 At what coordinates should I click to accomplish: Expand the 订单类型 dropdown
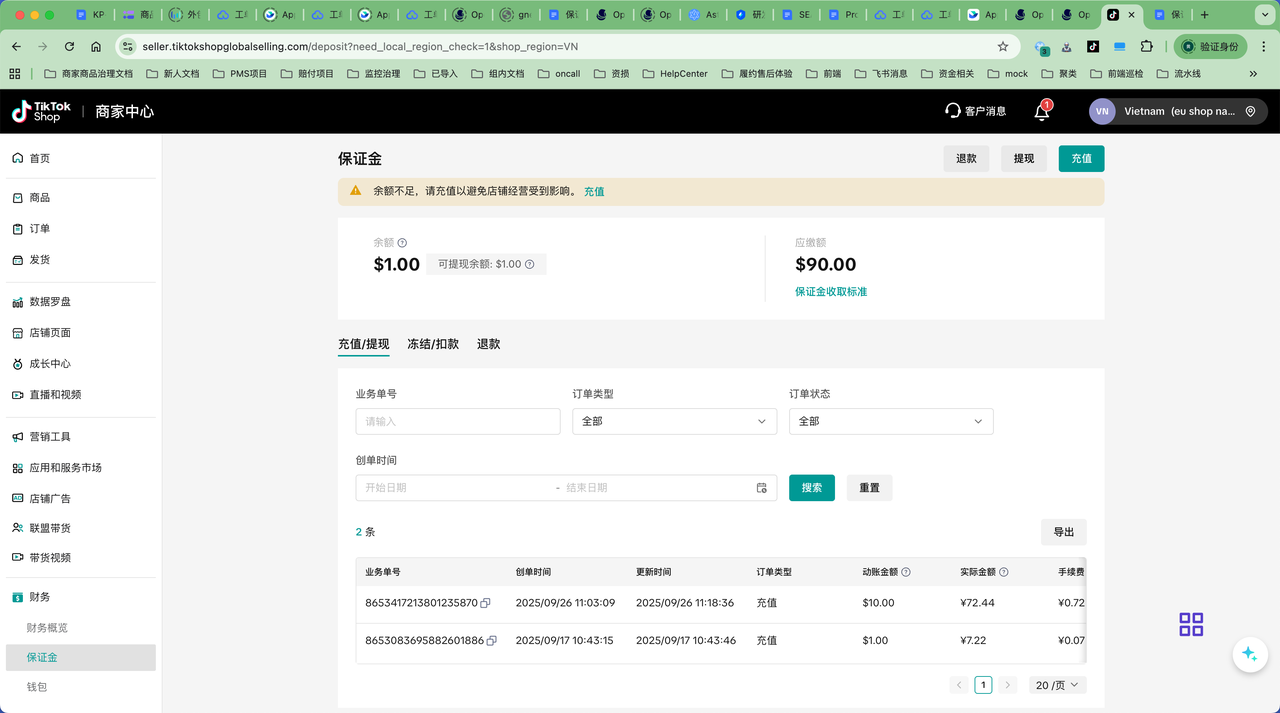point(674,422)
